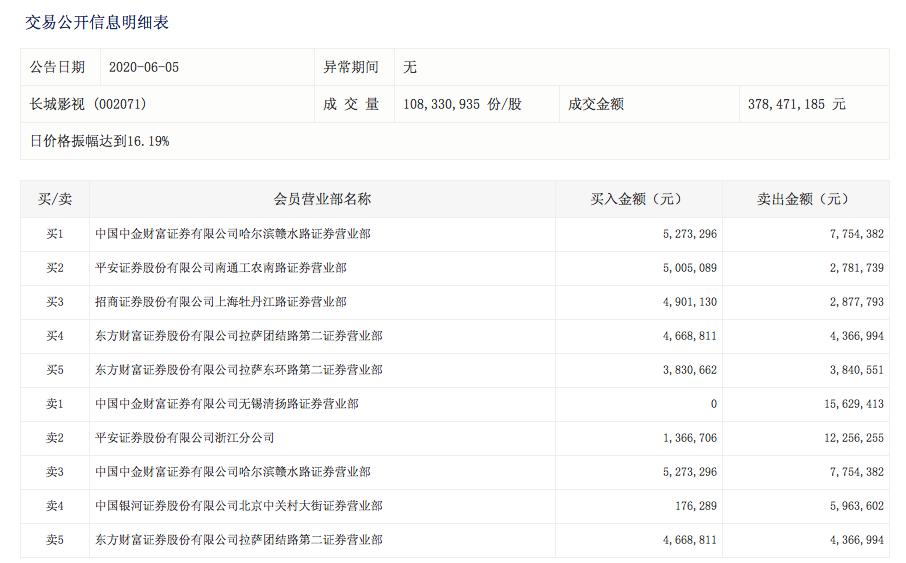This screenshot has width=906, height=563.
Task: Select the sell amount 12,256,255
Action: (854, 438)
